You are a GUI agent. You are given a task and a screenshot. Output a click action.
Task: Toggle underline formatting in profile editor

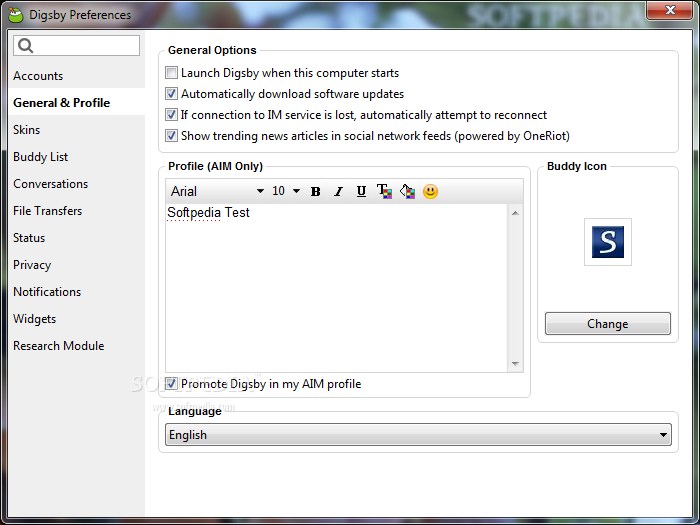[361, 192]
